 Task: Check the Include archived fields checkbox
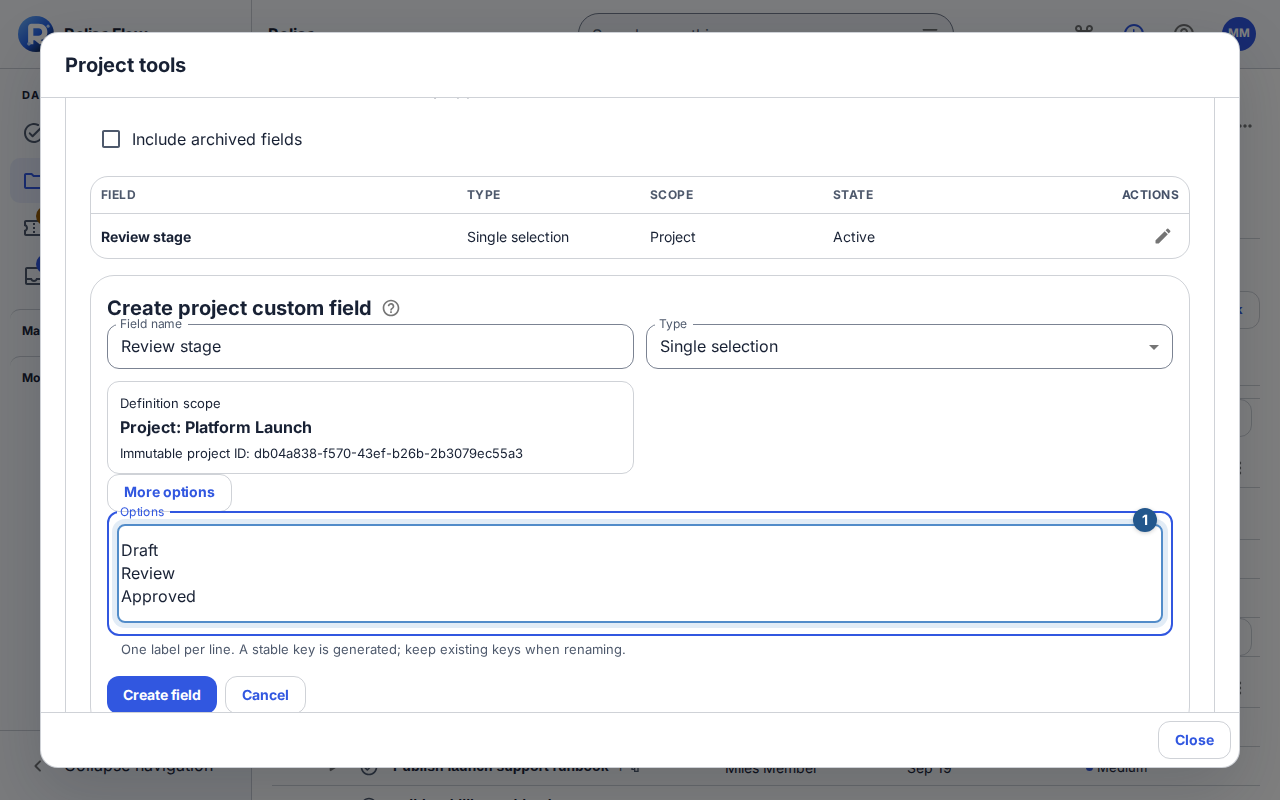coord(111,139)
